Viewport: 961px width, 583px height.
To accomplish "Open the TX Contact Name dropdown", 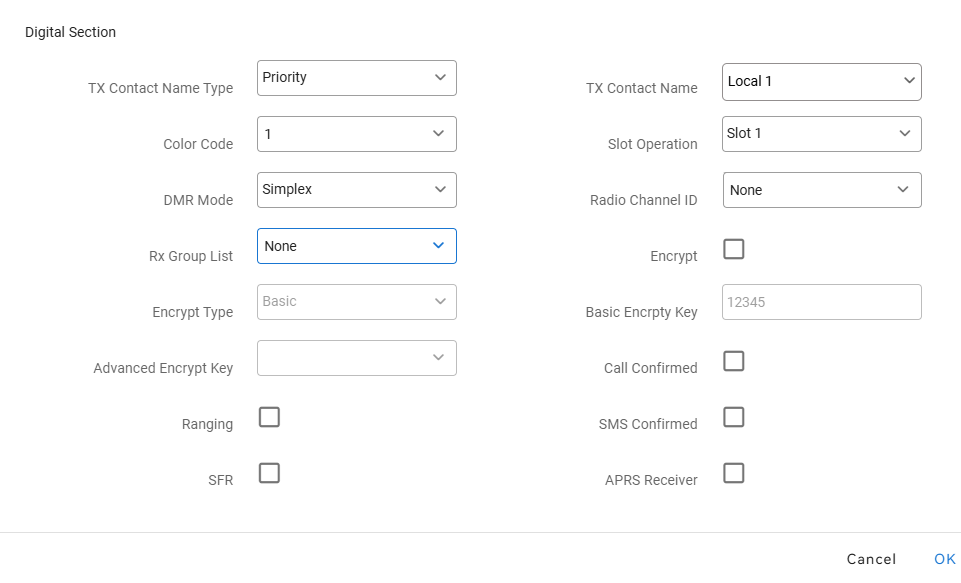I will point(821,82).
